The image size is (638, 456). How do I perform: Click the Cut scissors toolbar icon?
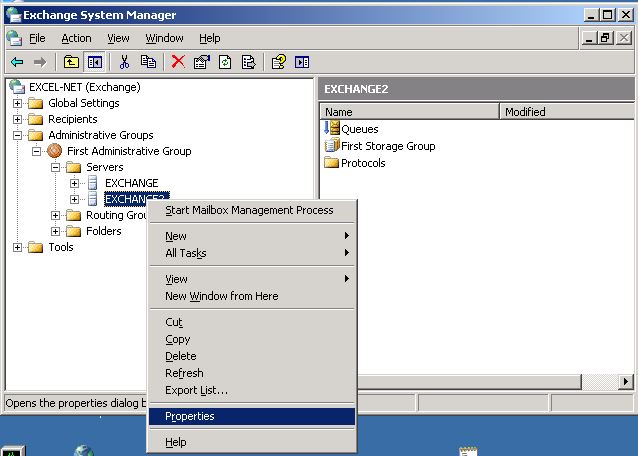click(124, 62)
